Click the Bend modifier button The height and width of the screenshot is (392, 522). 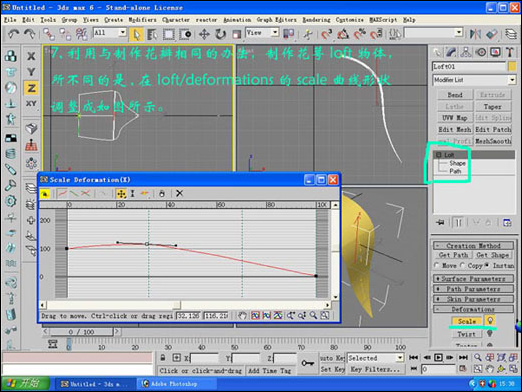(x=455, y=95)
